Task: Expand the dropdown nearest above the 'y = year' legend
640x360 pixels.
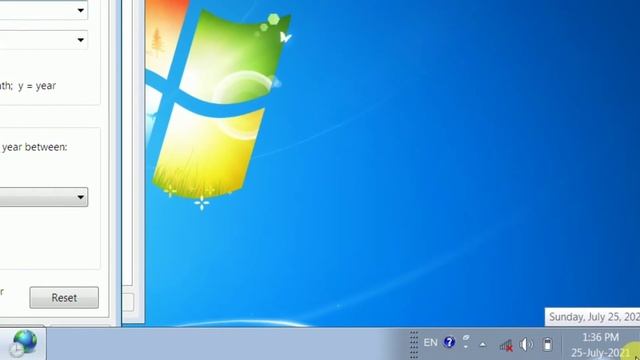Action: [44, 40]
